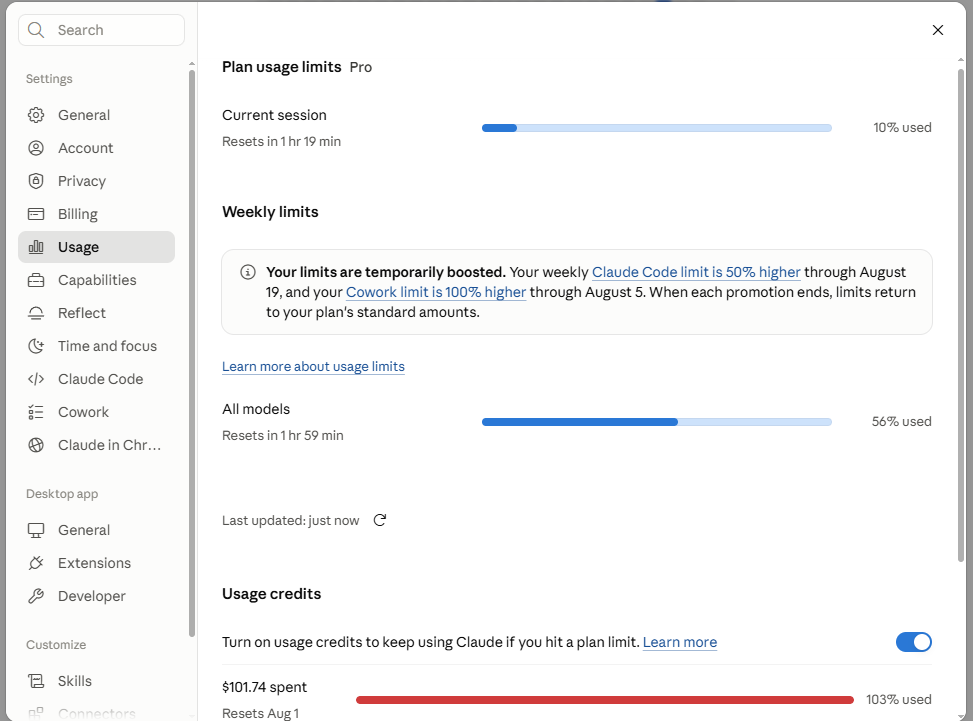Viewport: 973px width, 721px height.
Task: Click the red usage credits progress bar
Action: [x=604, y=700]
